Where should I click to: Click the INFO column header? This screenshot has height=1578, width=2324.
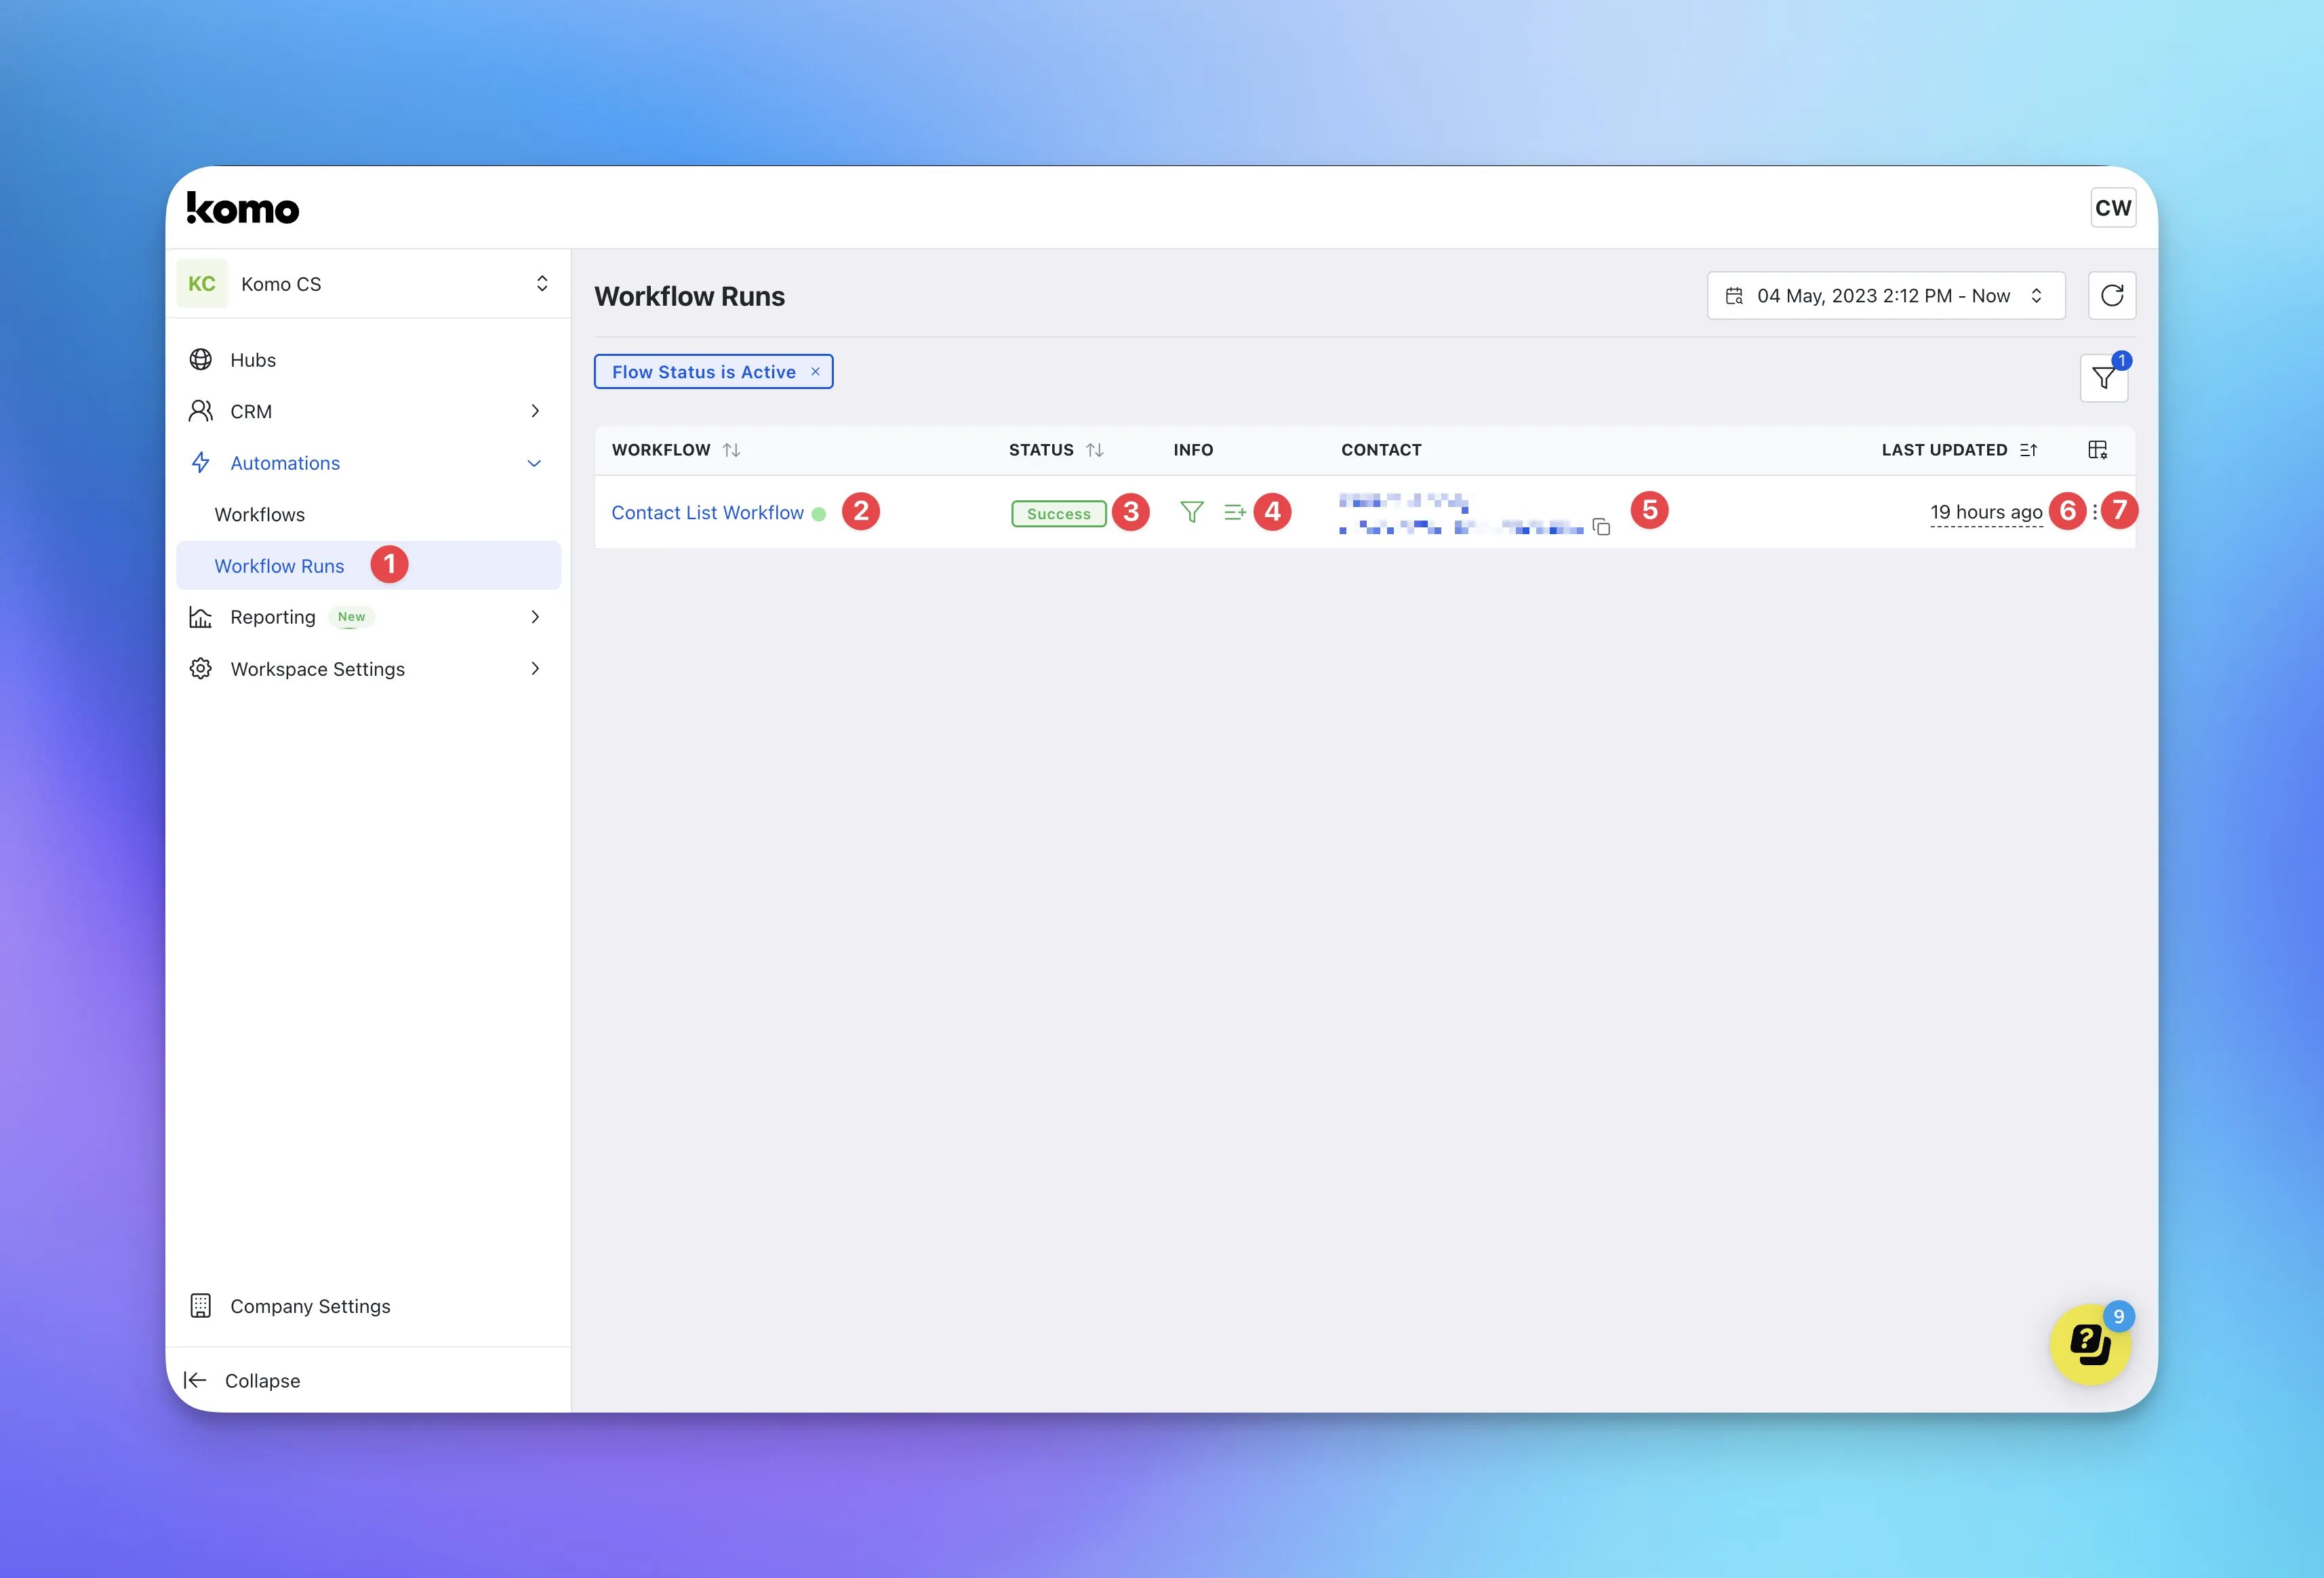click(x=1193, y=450)
